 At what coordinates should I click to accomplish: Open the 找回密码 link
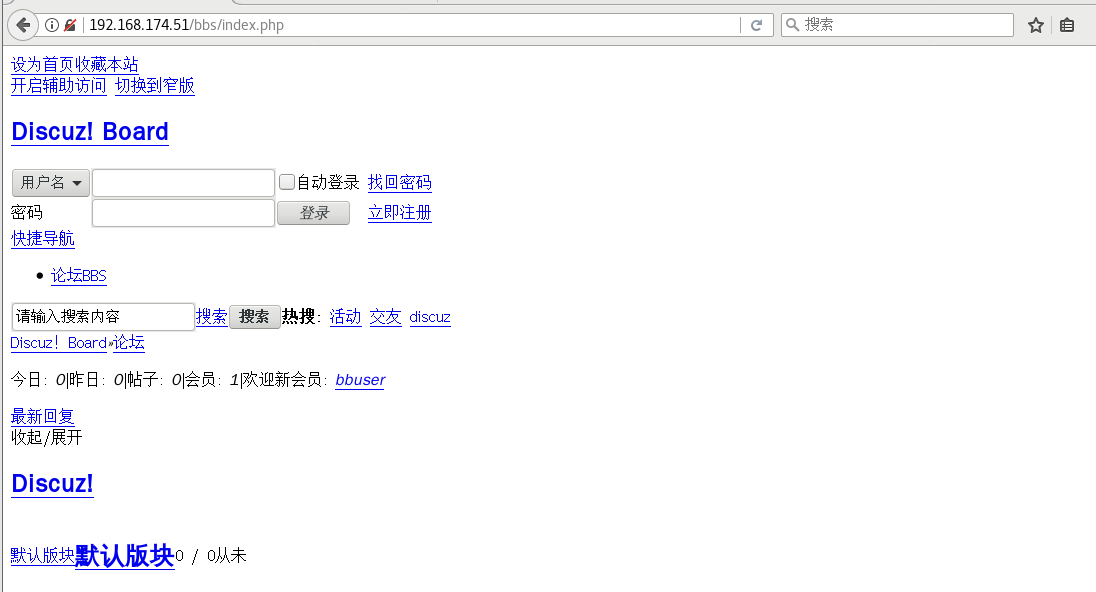coord(400,182)
